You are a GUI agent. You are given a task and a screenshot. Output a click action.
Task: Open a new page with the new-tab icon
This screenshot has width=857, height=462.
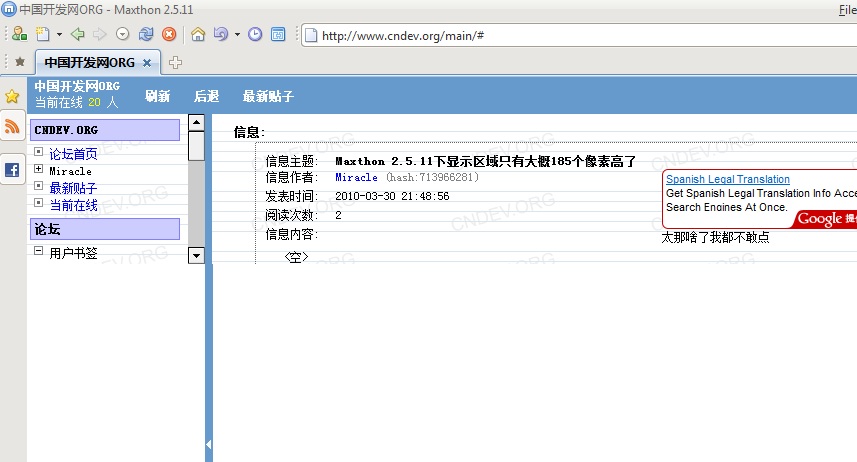click(43, 34)
